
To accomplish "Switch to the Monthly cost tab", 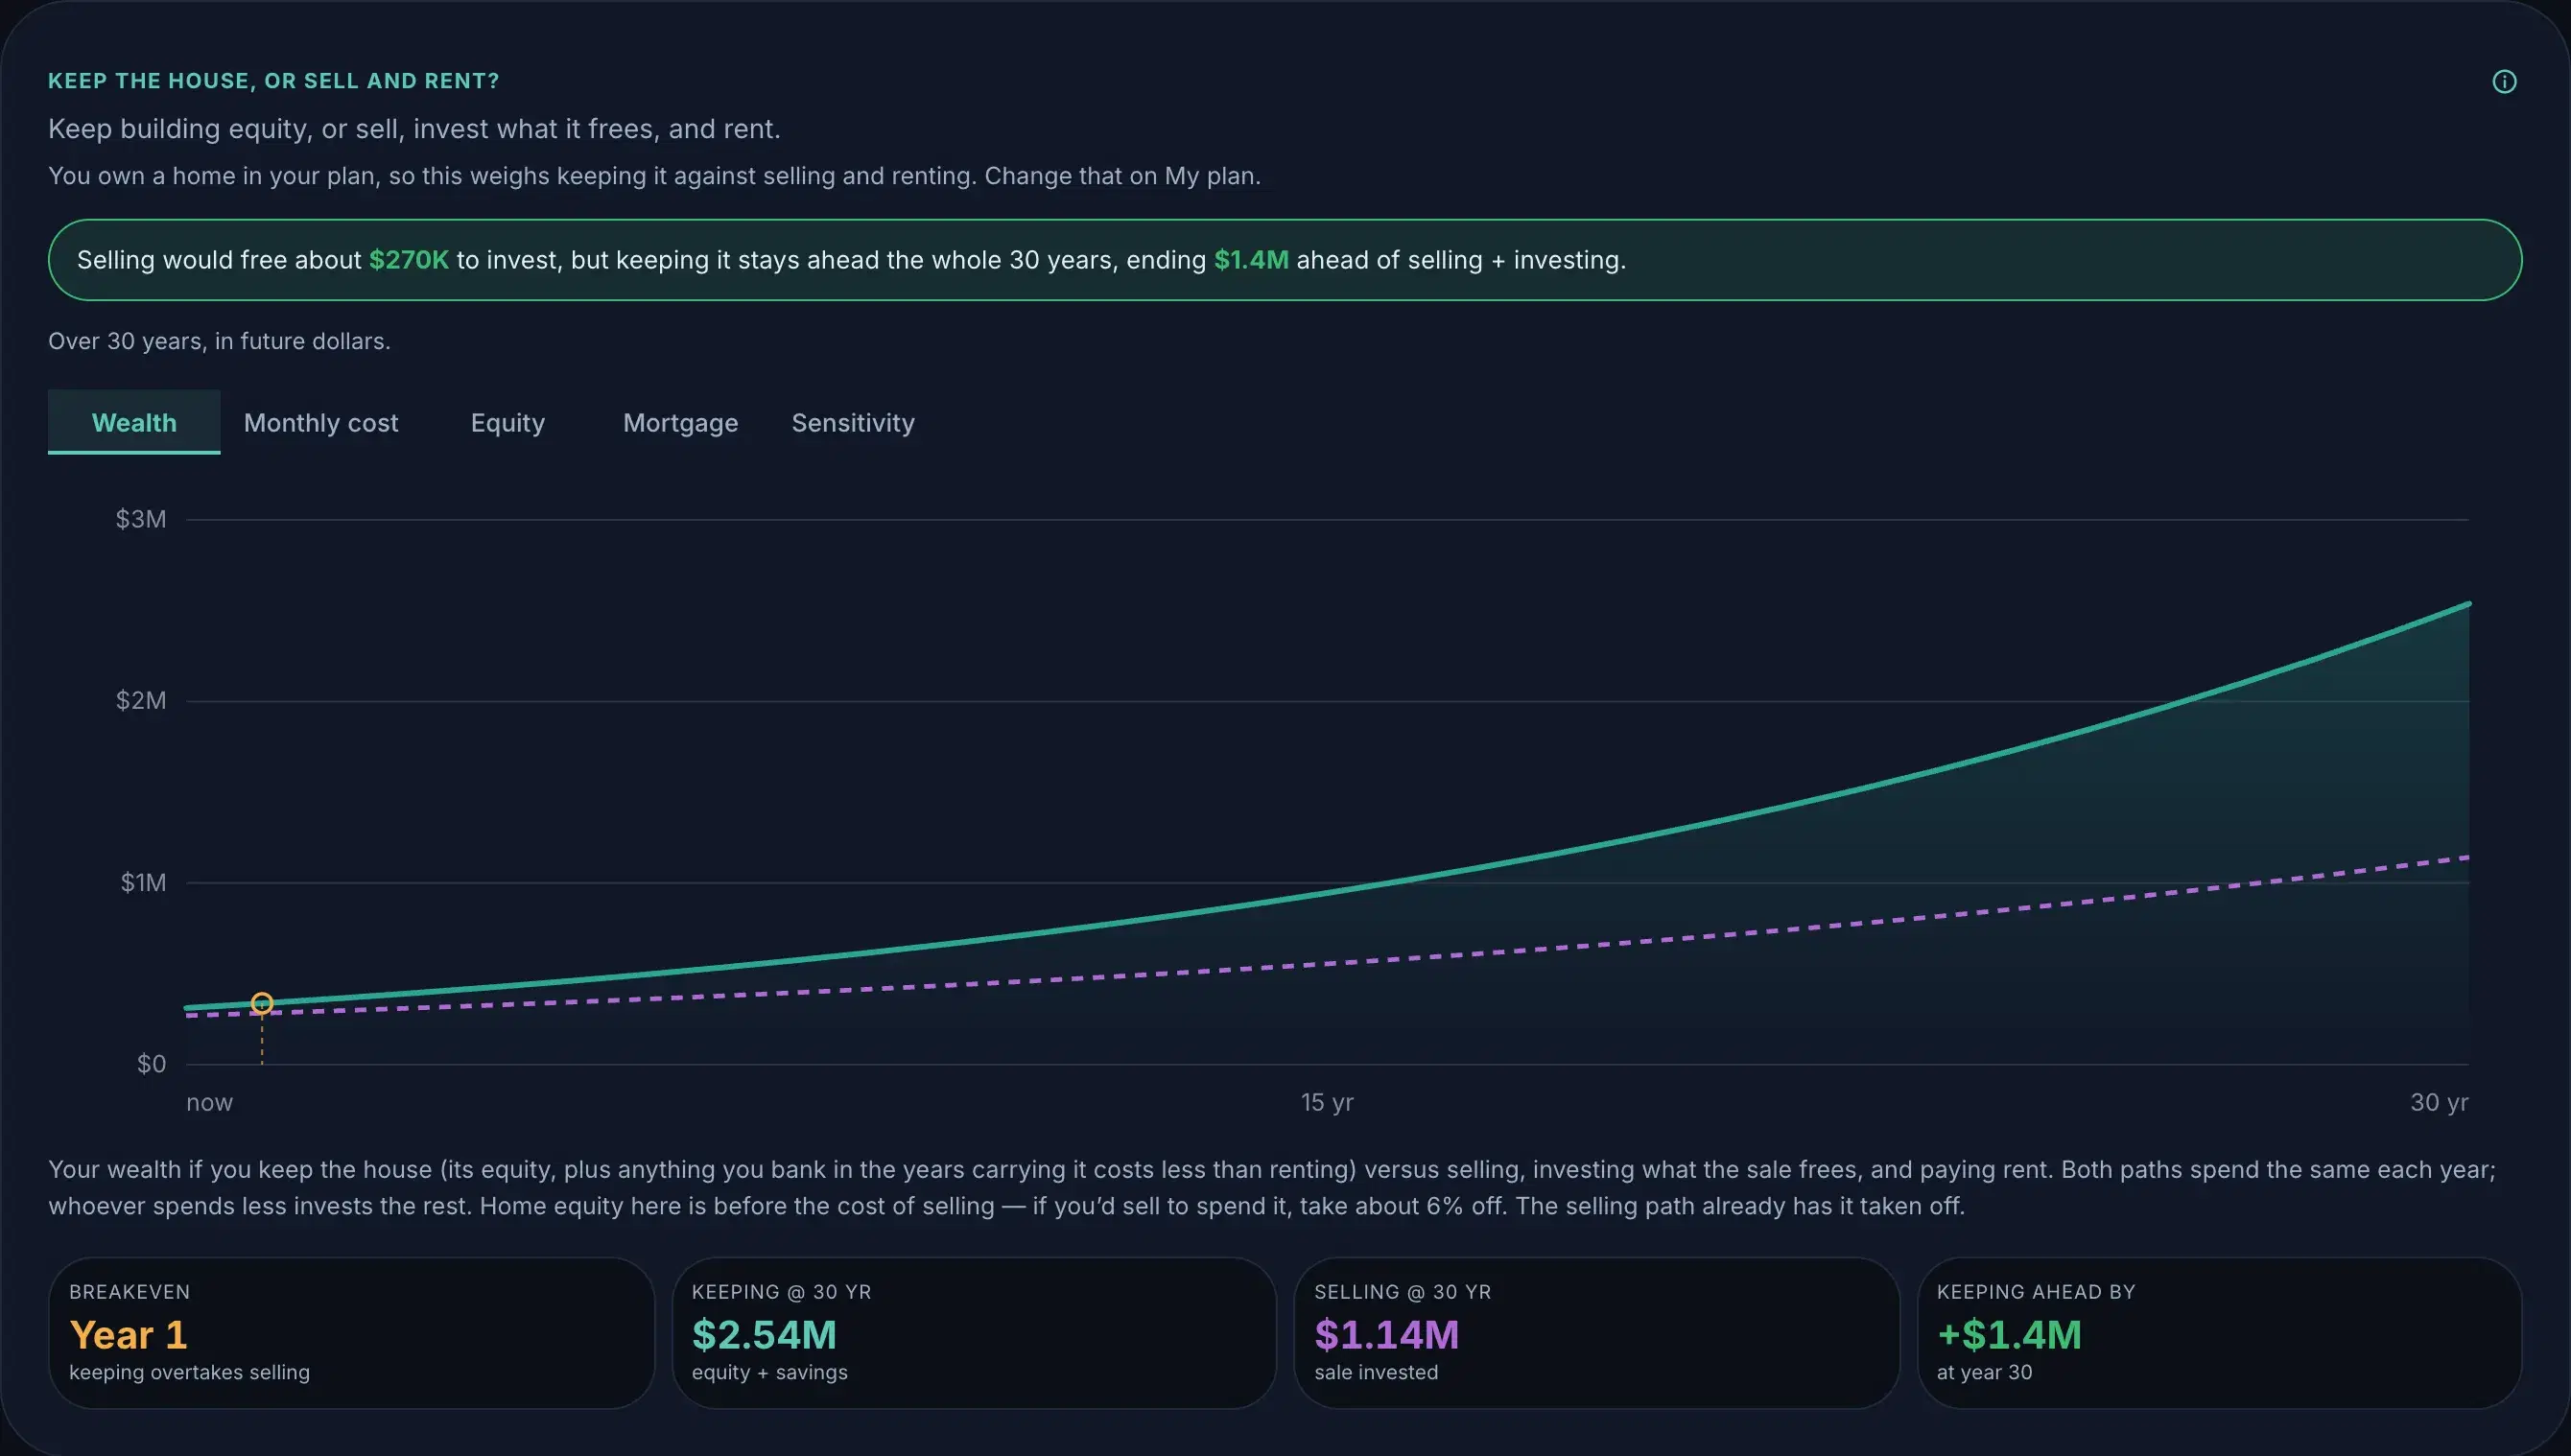I will 321,422.
